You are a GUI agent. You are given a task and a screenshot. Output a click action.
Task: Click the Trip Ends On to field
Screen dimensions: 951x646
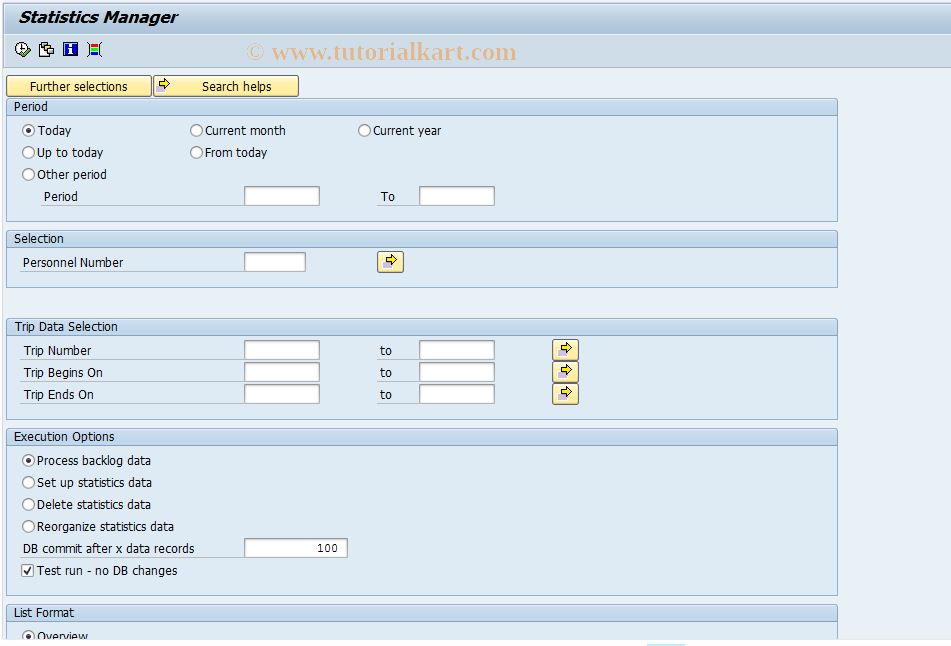[x=457, y=394]
